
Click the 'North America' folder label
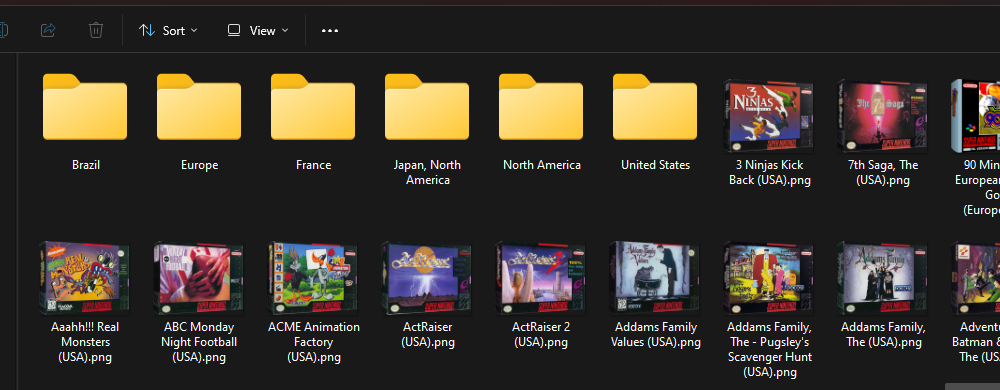tap(541, 165)
